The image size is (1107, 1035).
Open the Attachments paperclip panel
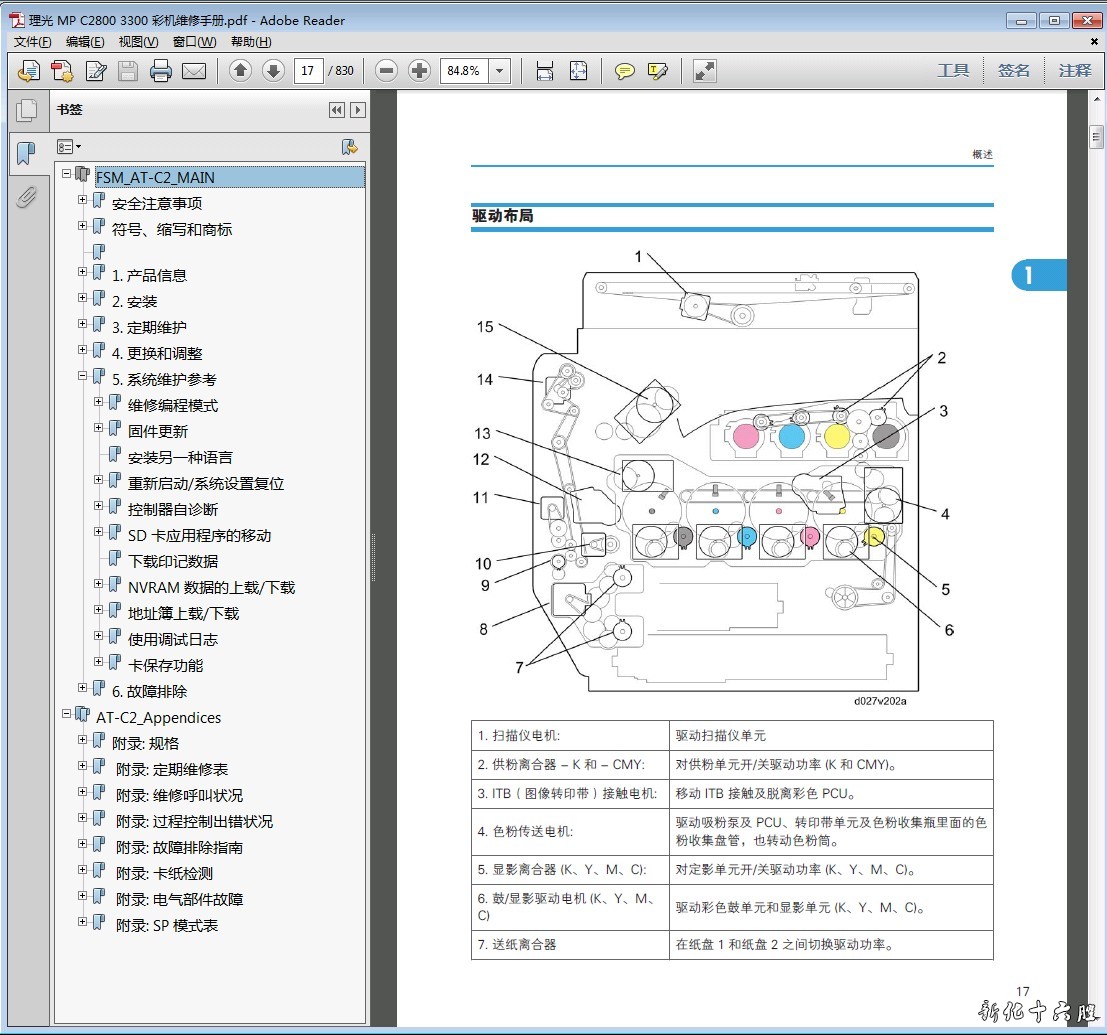(x=26, y=197)
